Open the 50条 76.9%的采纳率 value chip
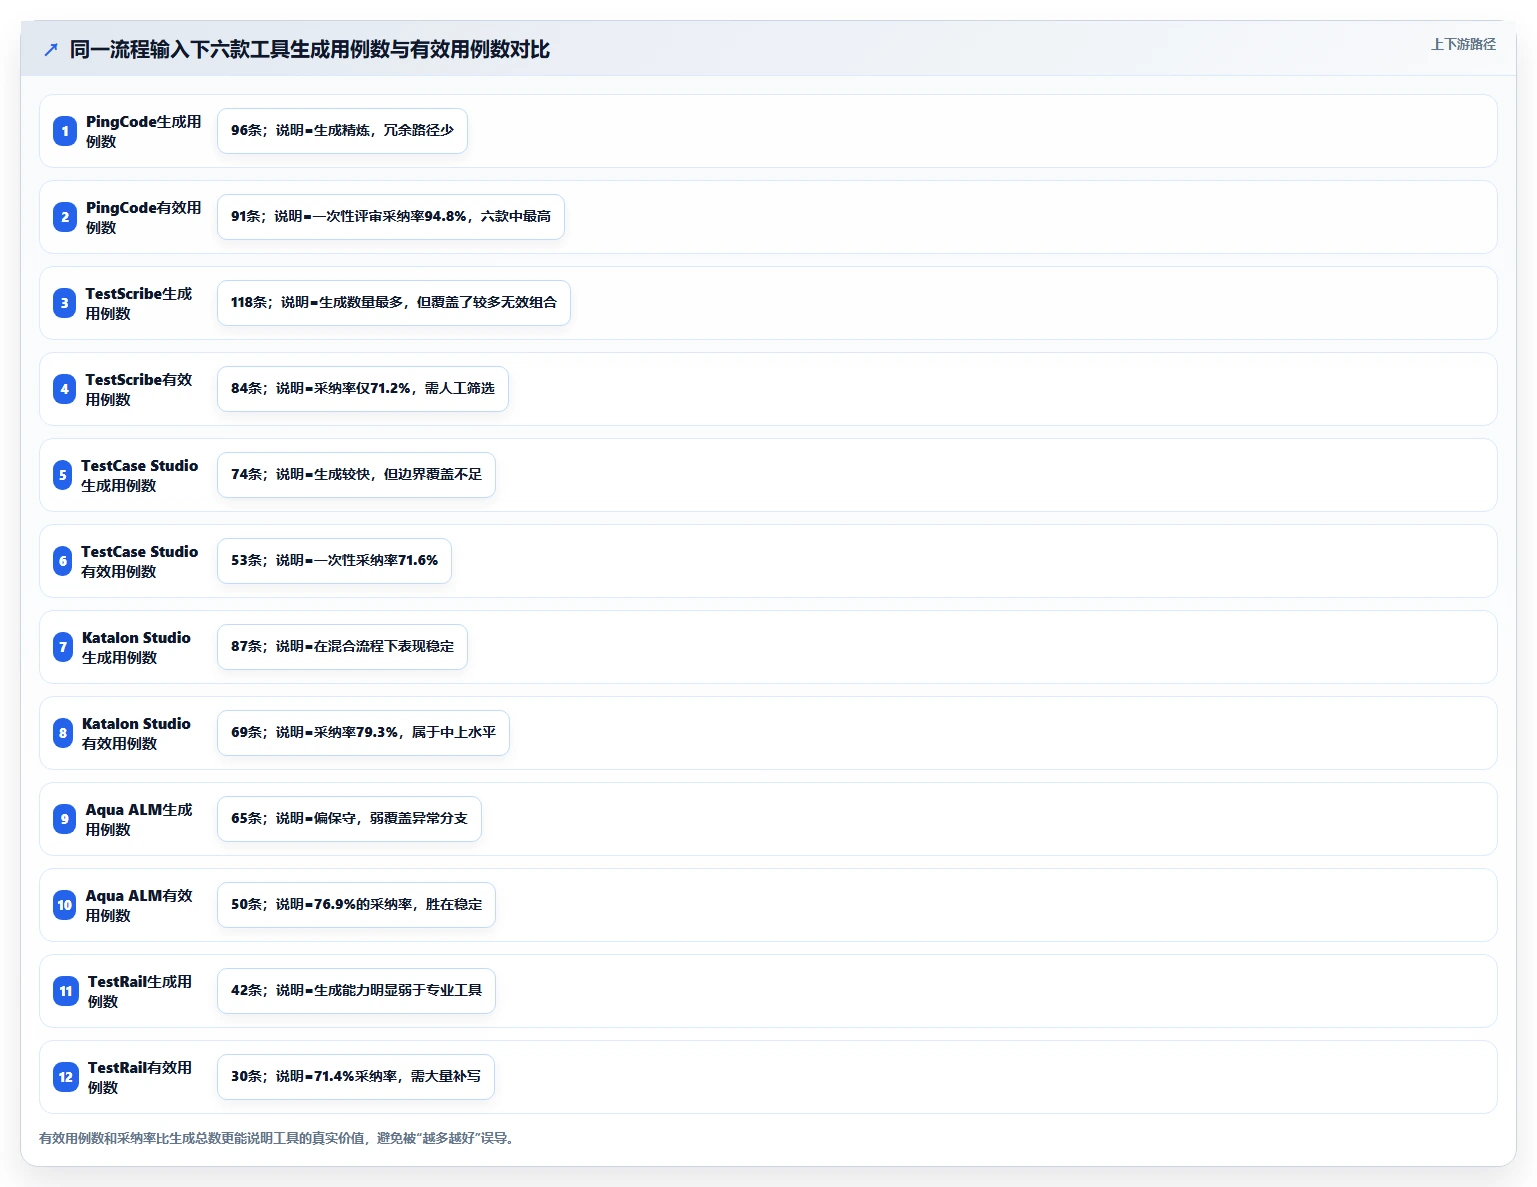The height and width of the screenshot is (1187, 1537). [356, 905]
